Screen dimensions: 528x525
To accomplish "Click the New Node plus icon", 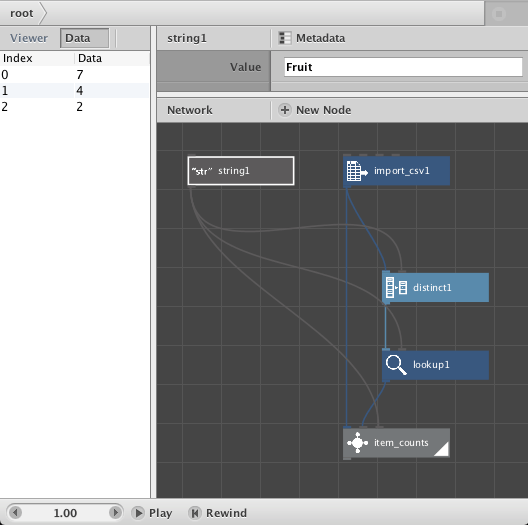I will point(285,110).
